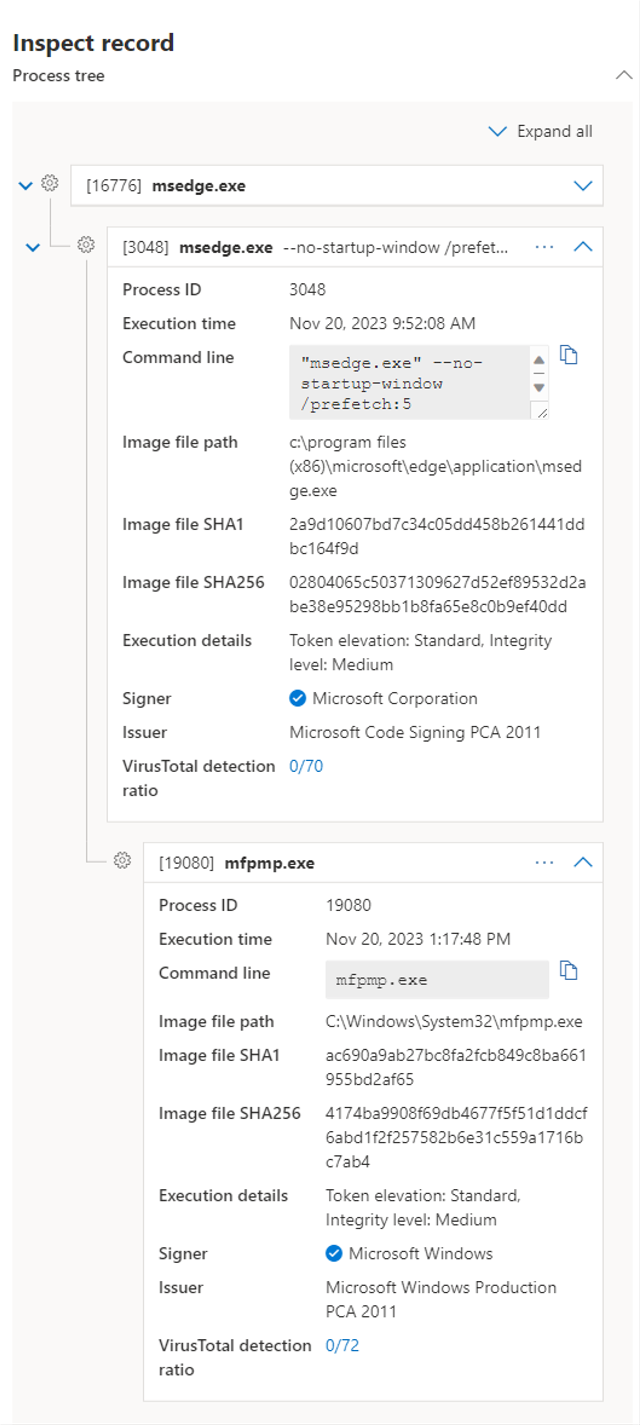This screenshot has width=640, height=1425.
Task: Open more options for msedge.exe 3048
Action: click(544, 246)
